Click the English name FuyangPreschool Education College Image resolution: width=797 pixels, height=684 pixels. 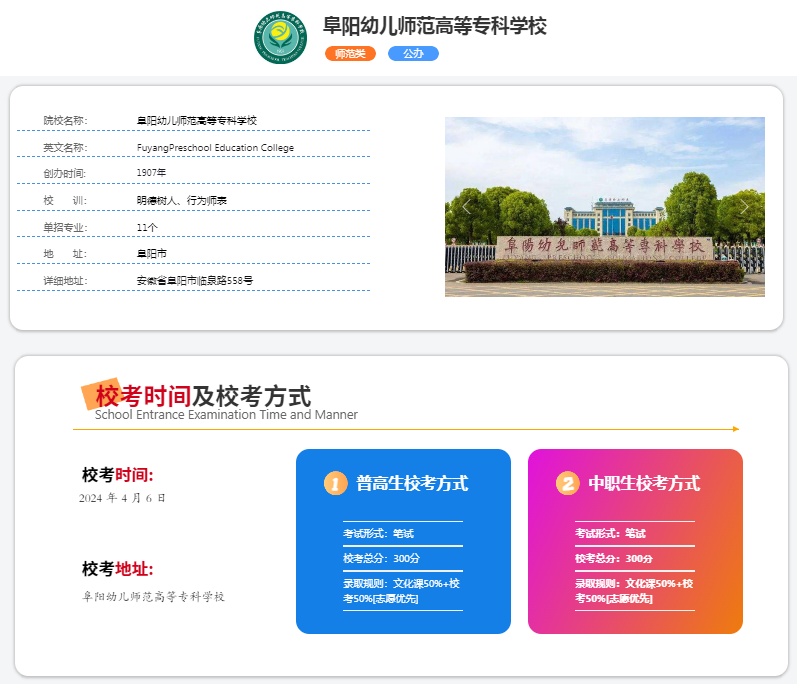coord(215,148)
